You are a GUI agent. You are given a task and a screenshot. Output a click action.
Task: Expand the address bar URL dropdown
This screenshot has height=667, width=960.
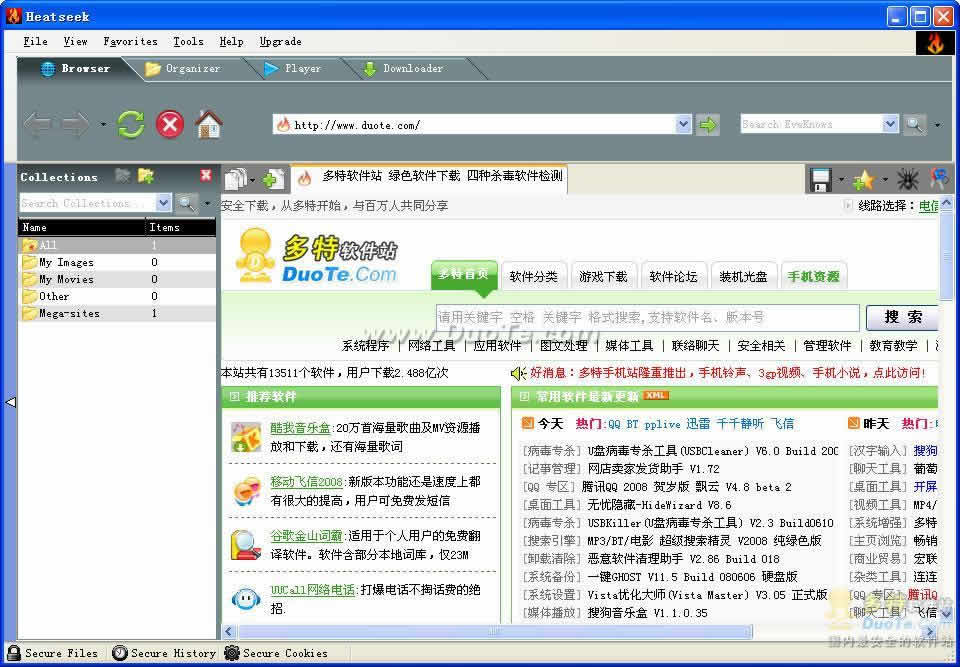684,125
